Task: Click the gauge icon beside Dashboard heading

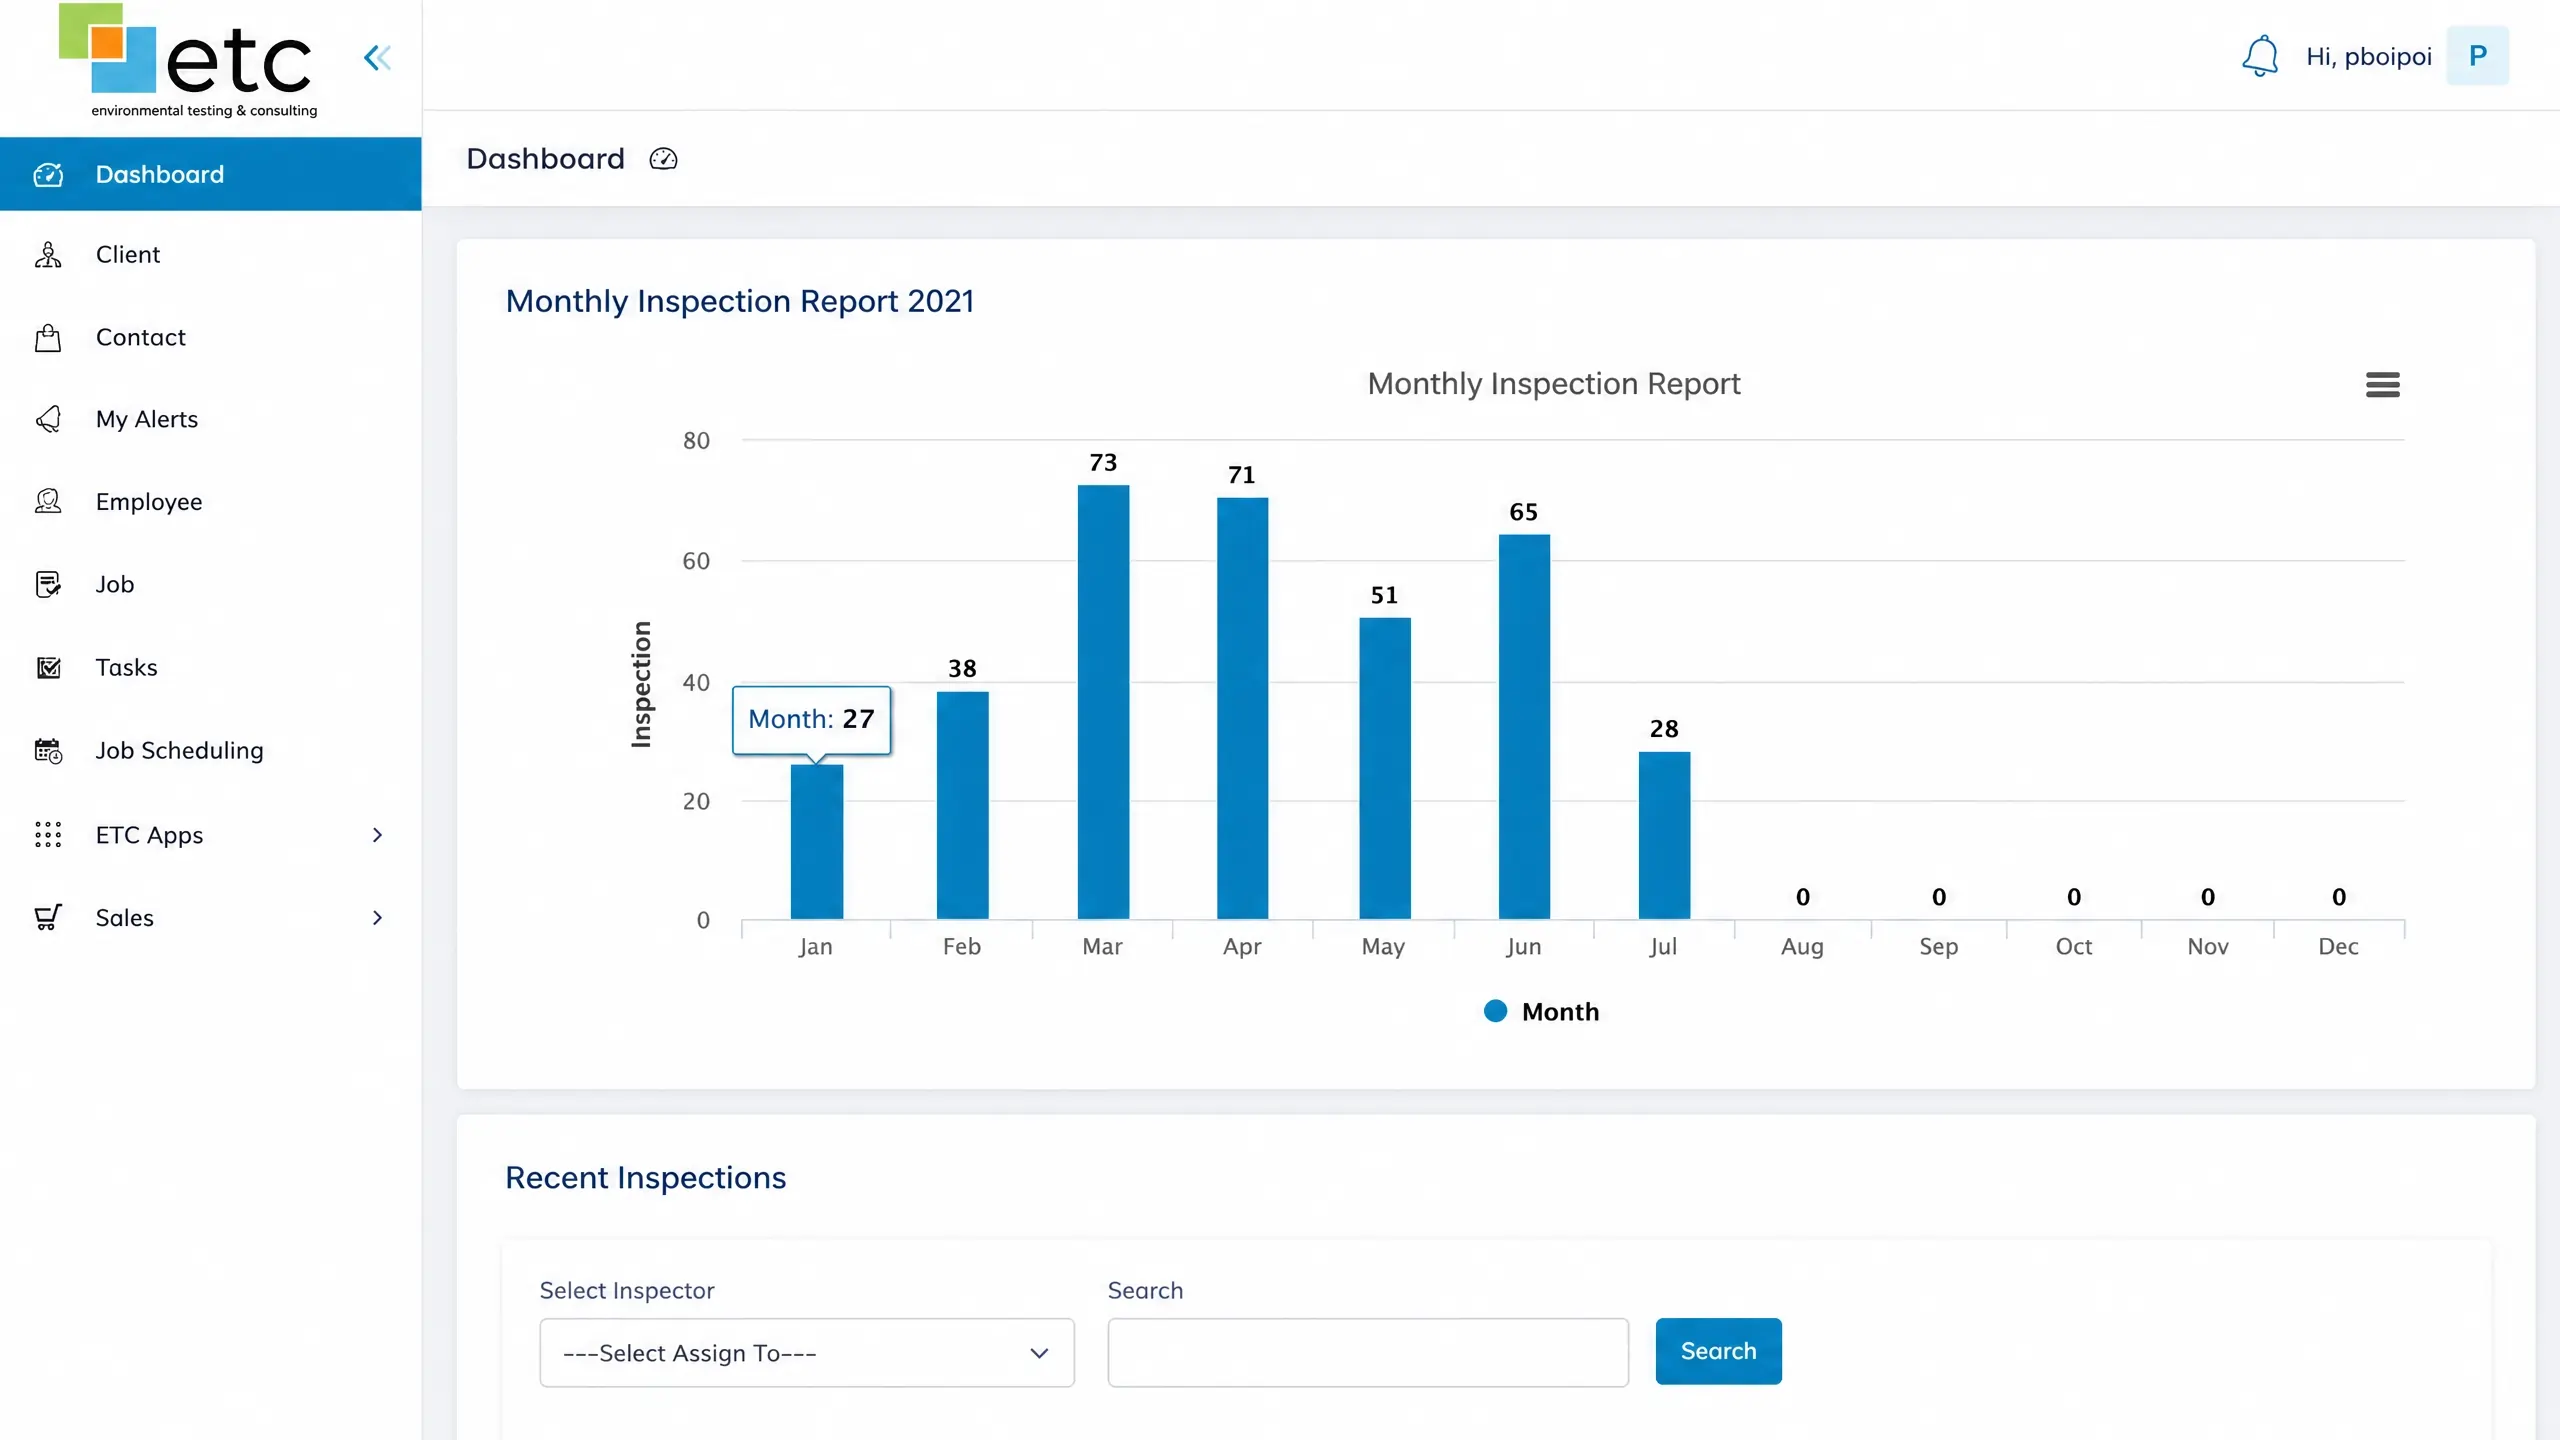Action: (x=663, y=159)
